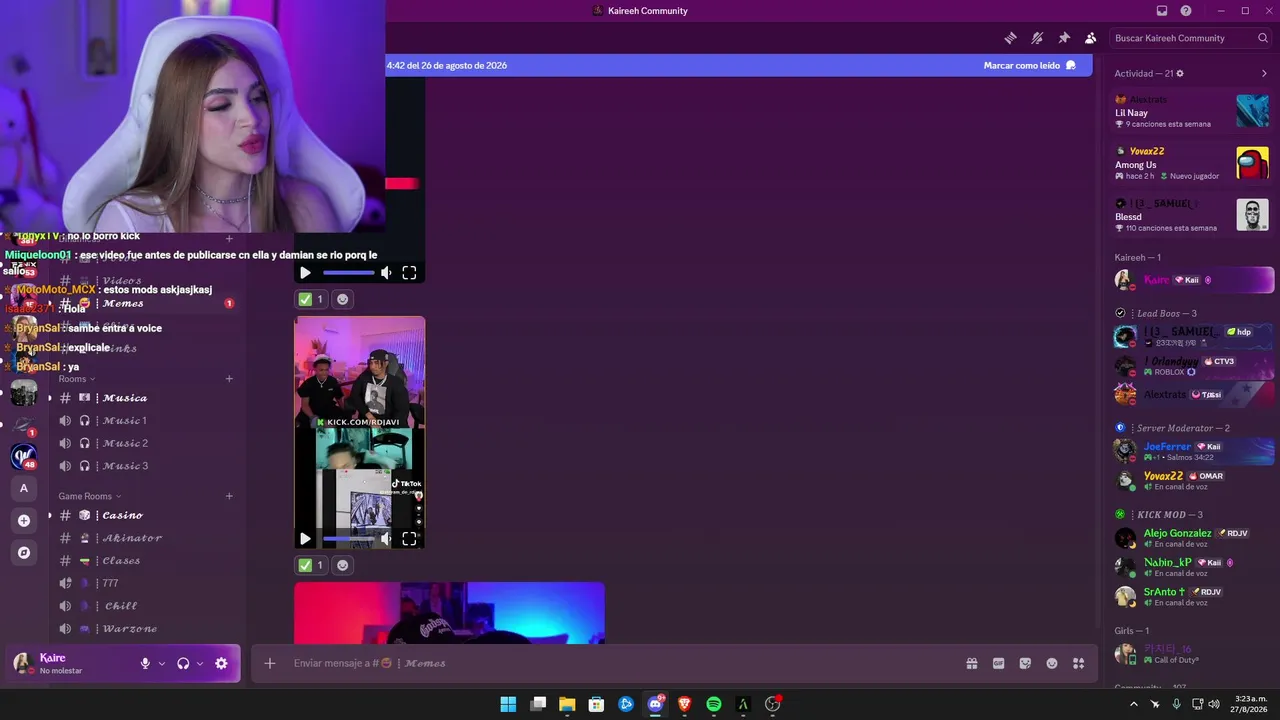
Task: Collapse the Rooms category
Action: tap(77, 379)
